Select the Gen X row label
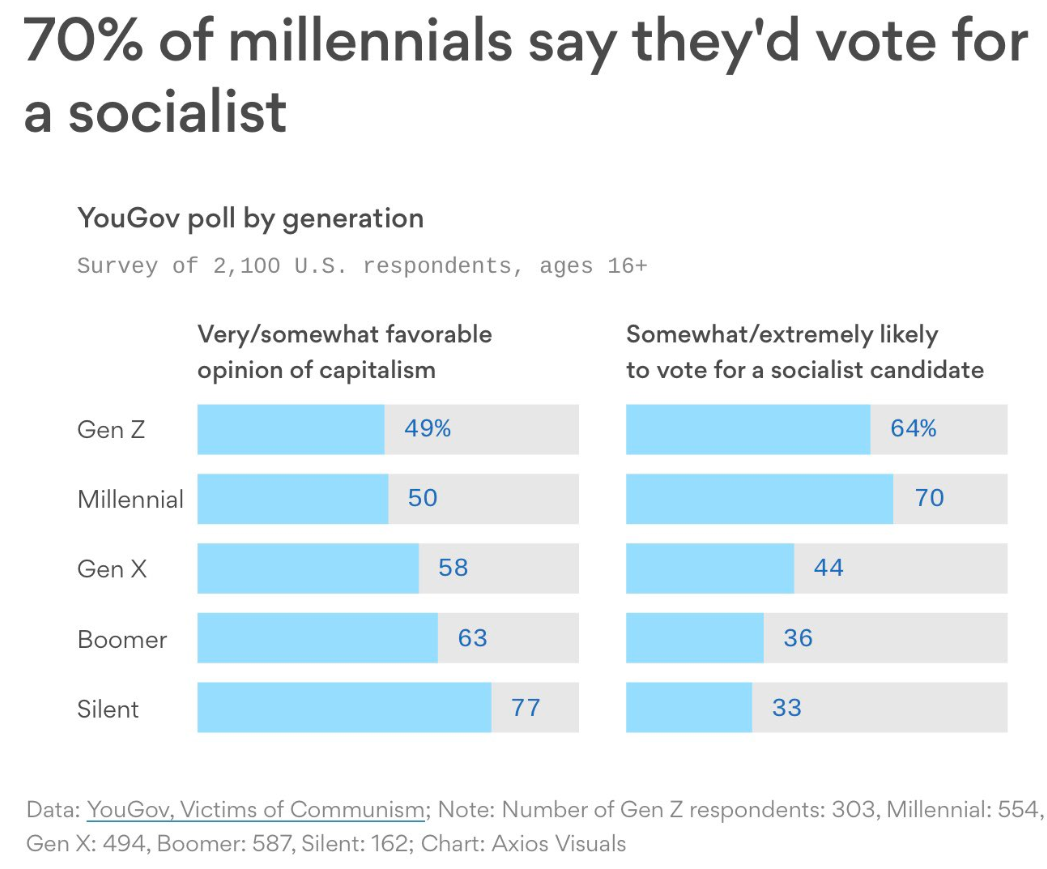Screen dimensions: 1047x869 click(x=113, y=569)
